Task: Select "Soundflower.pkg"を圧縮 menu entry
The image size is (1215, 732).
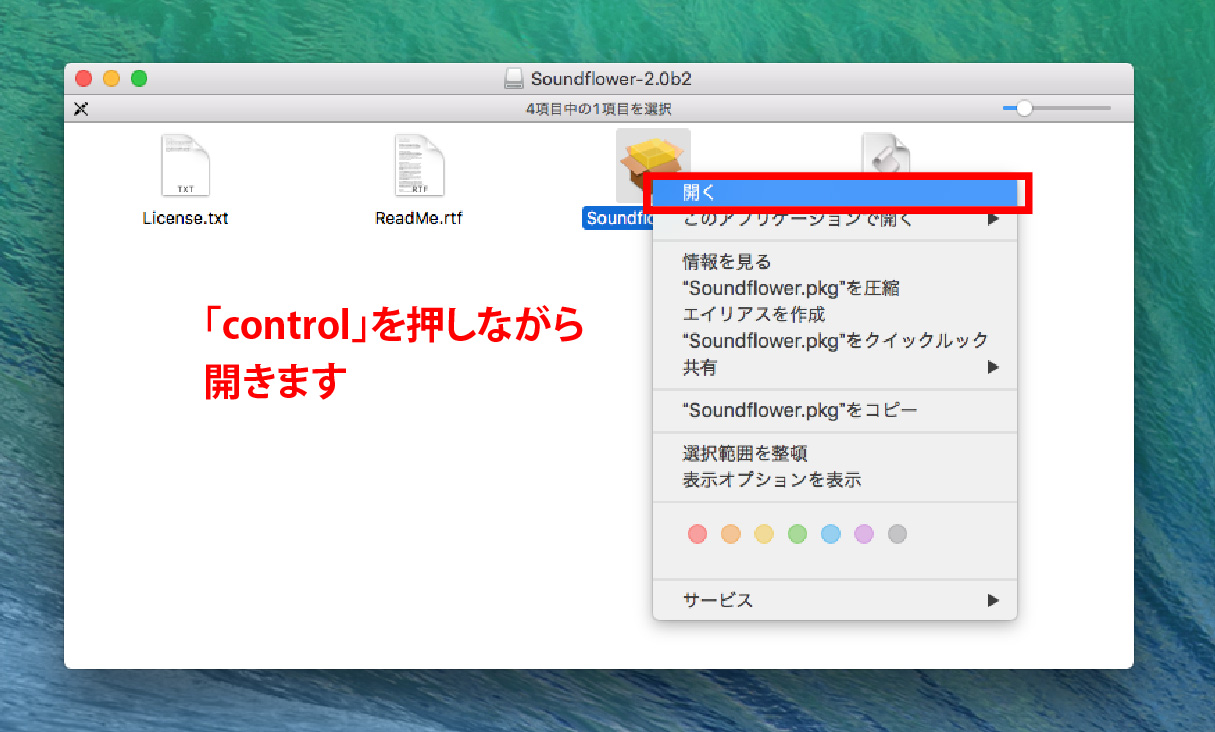Action: (835, 288)
